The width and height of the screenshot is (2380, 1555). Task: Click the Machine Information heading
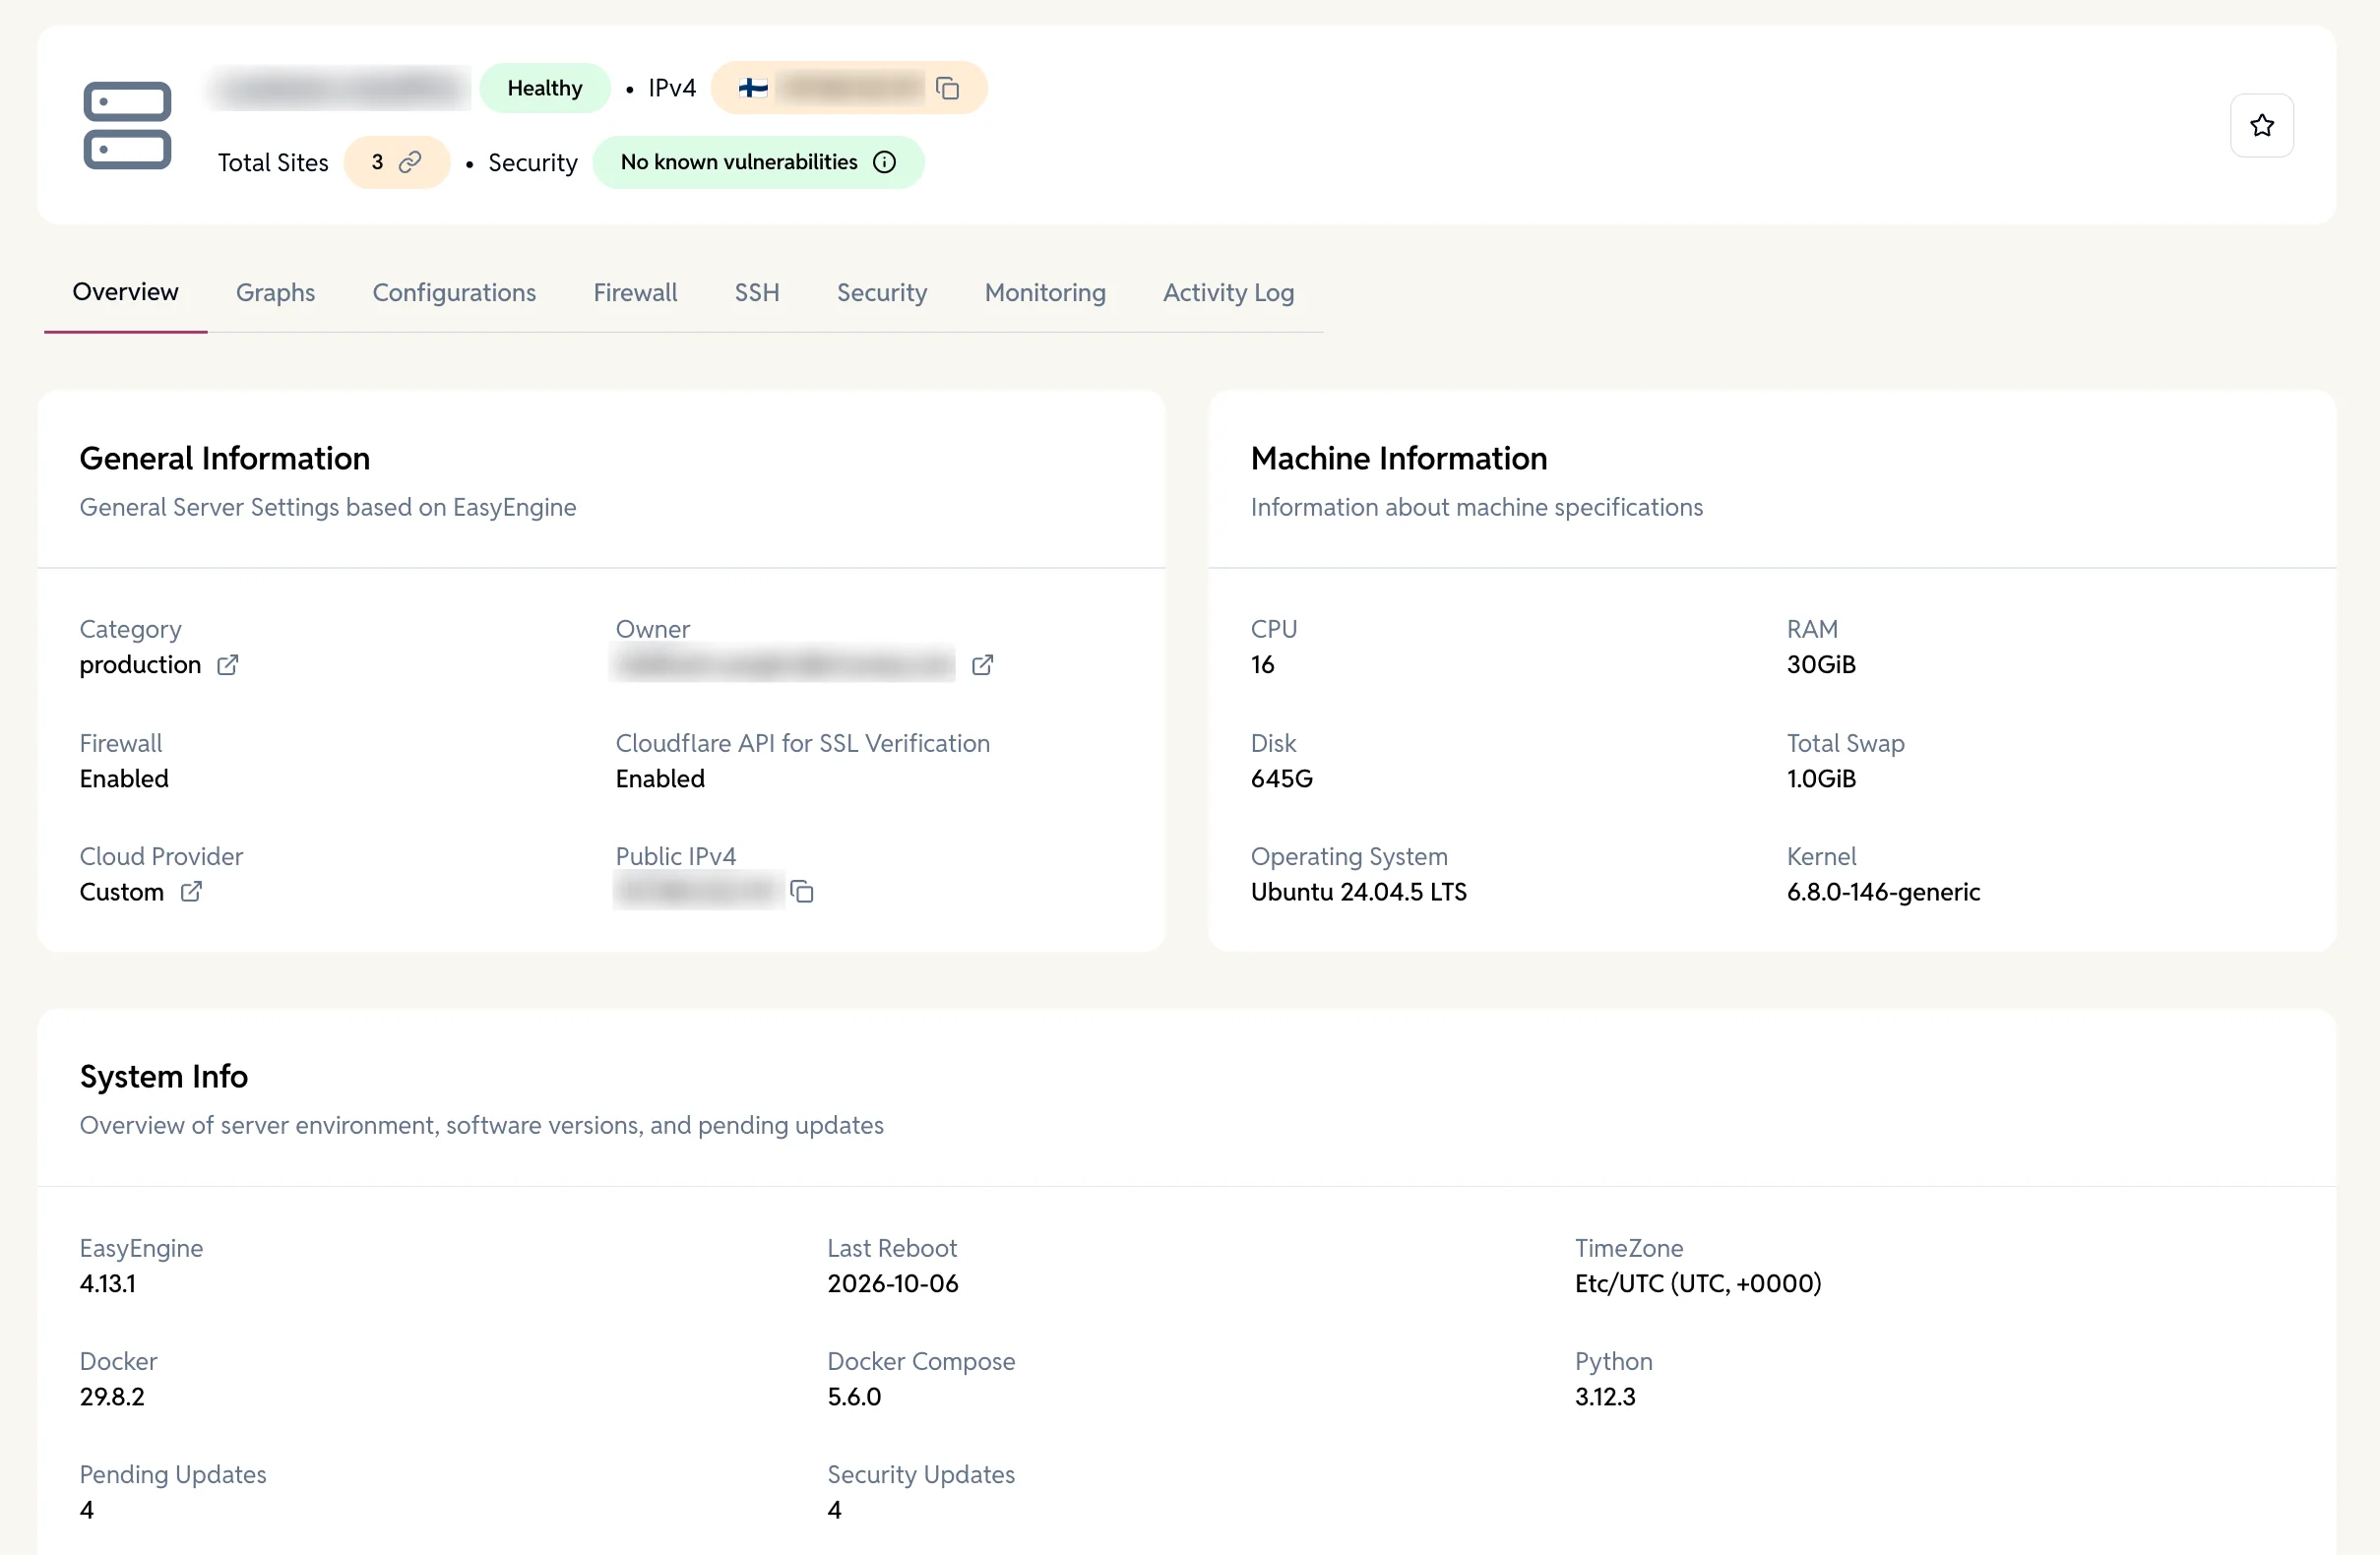(1398, 458)
